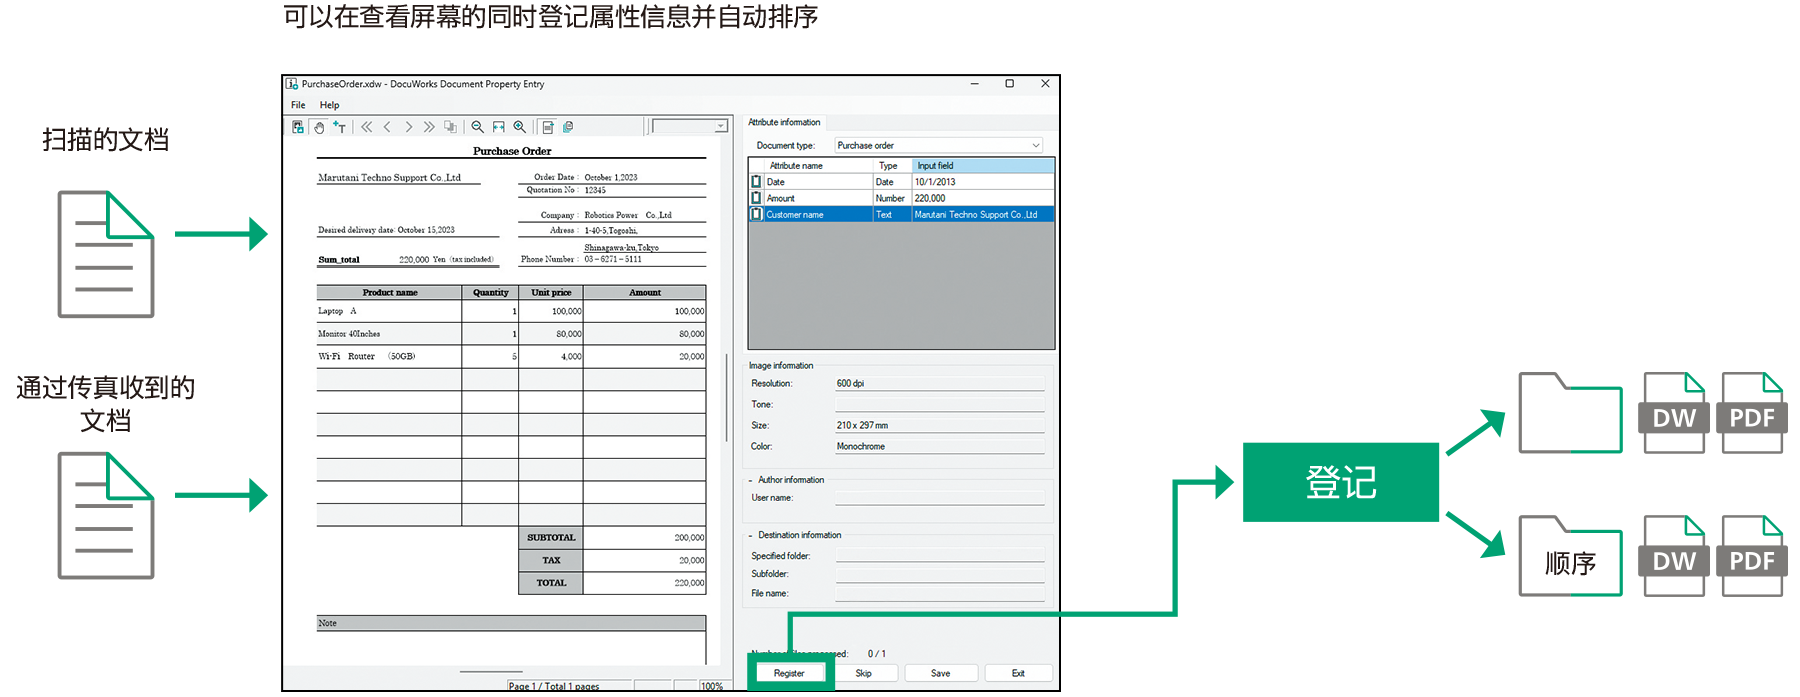Click the text selection tool icon

click(x=340, y=127)
